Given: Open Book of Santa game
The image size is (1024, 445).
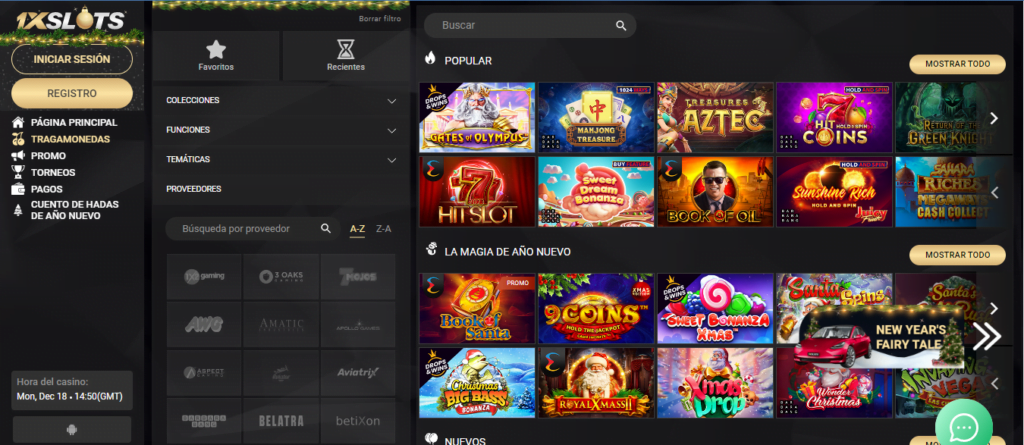Looking at the screenshot, I should pyautogui.click(x=477, y=308).
